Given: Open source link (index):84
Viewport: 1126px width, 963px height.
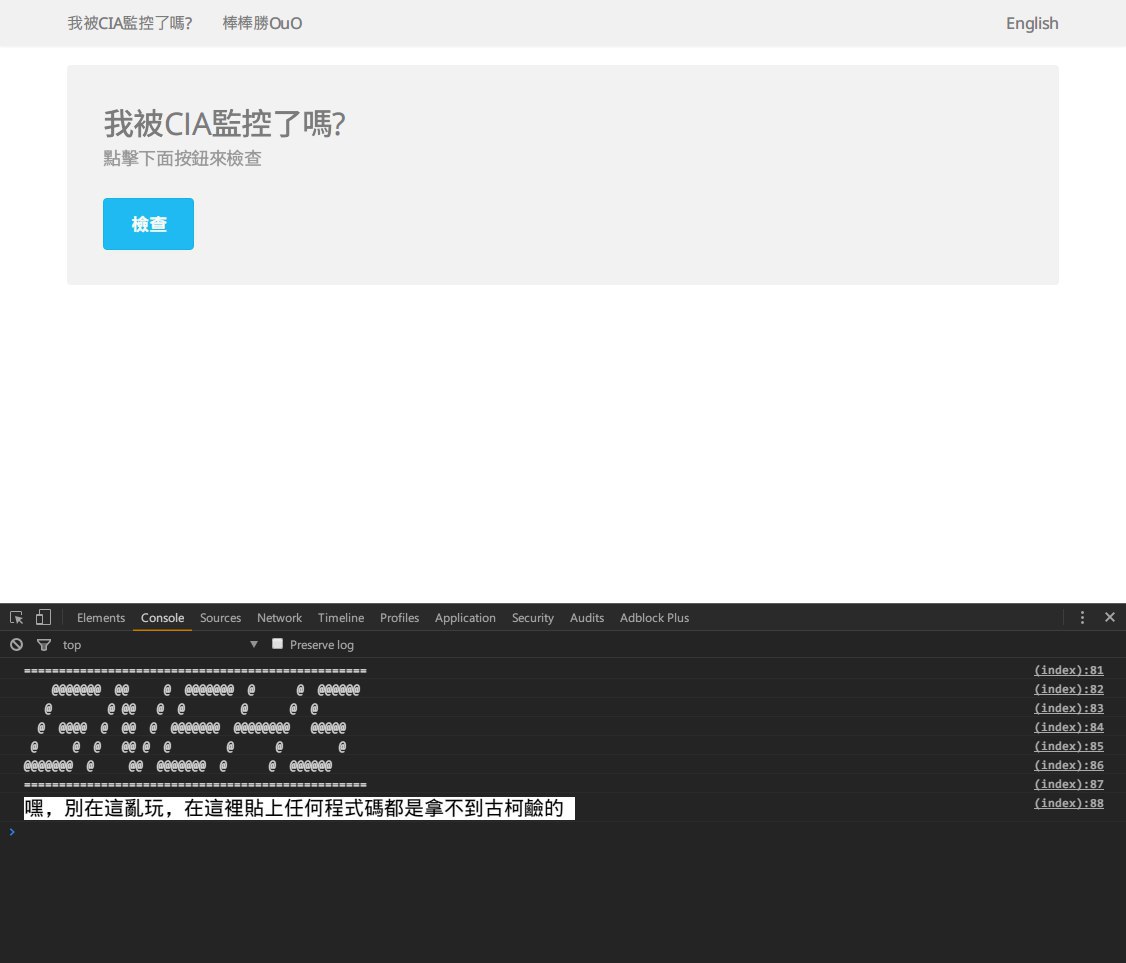Looking at the screenshot, I should coord(1069,727).
